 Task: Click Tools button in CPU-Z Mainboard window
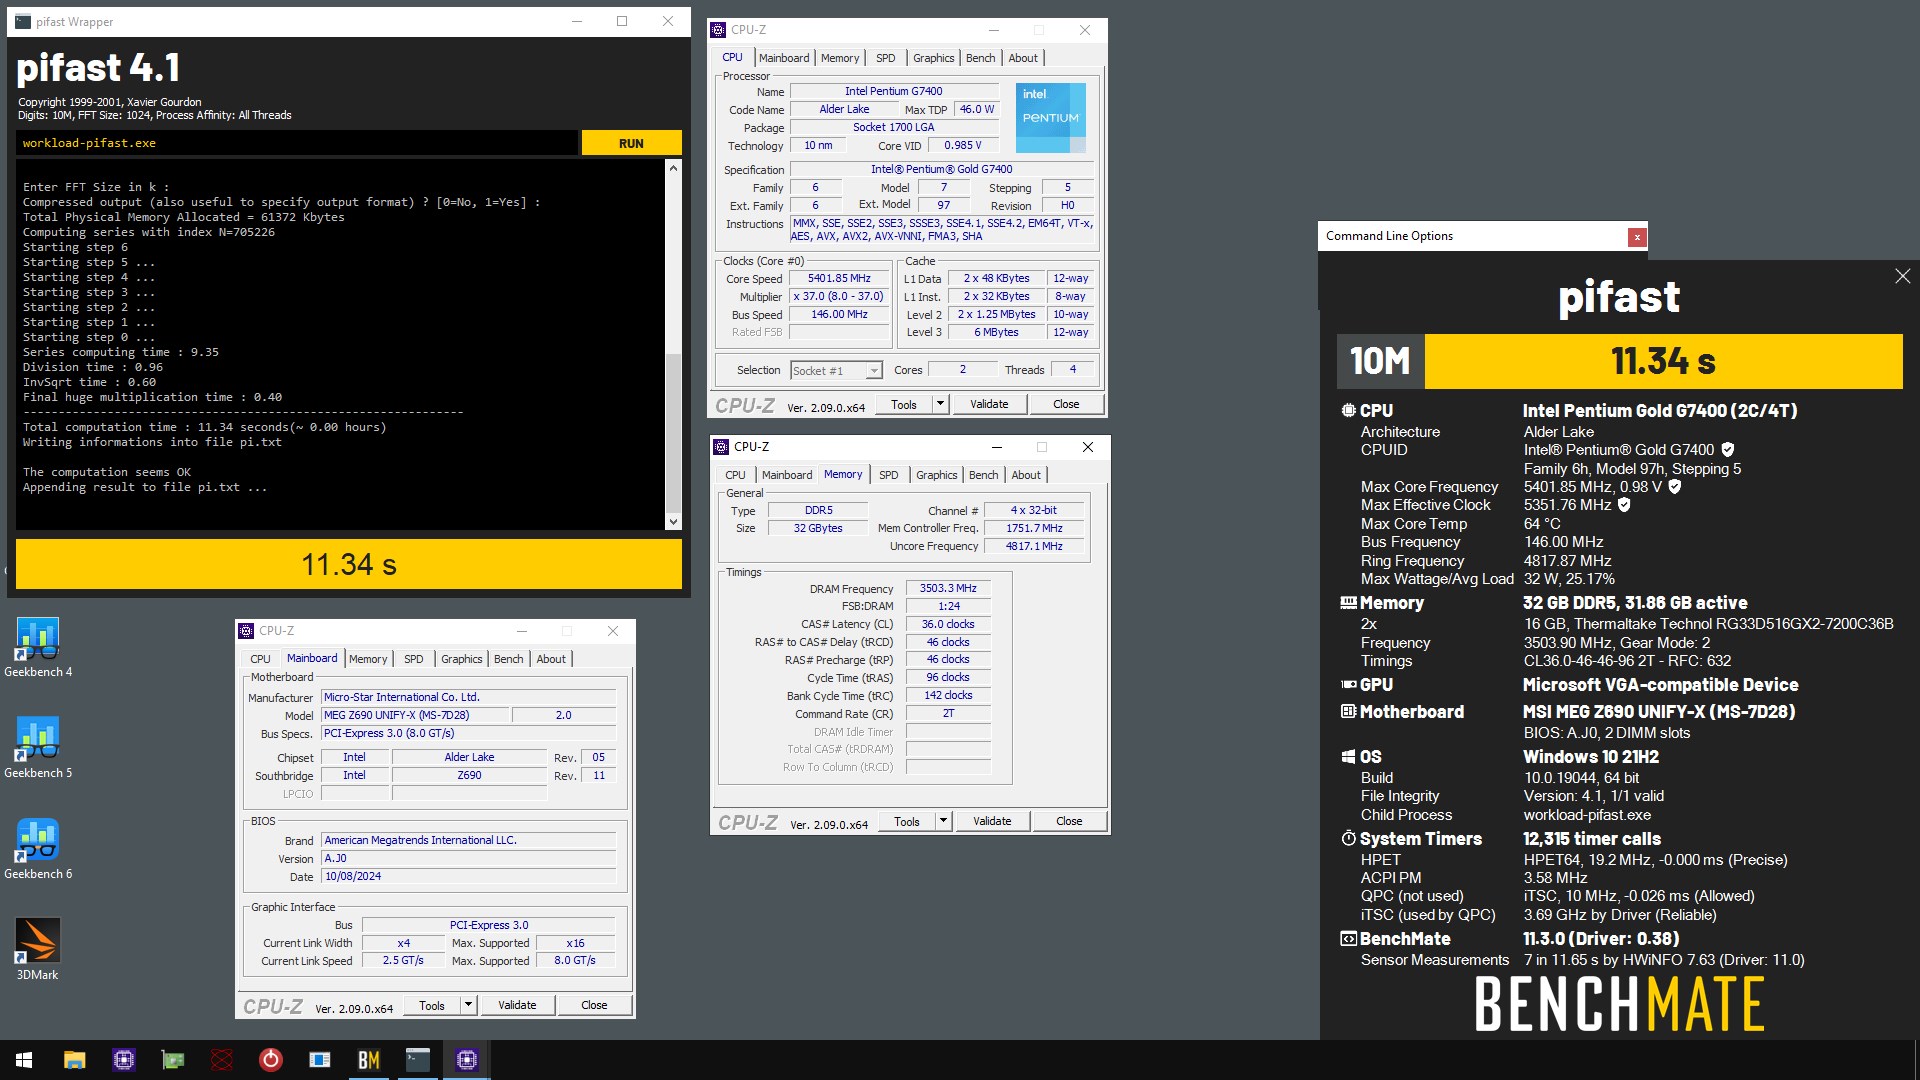(432, 1005)
